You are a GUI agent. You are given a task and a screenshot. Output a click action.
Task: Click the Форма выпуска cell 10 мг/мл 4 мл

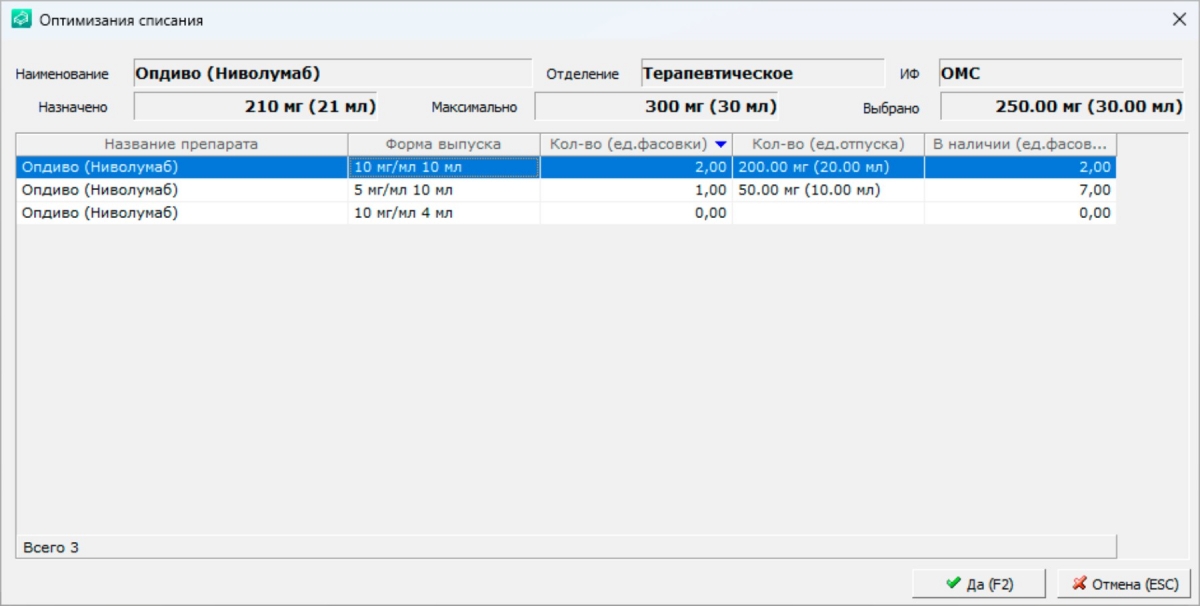(x=443, y=212)
